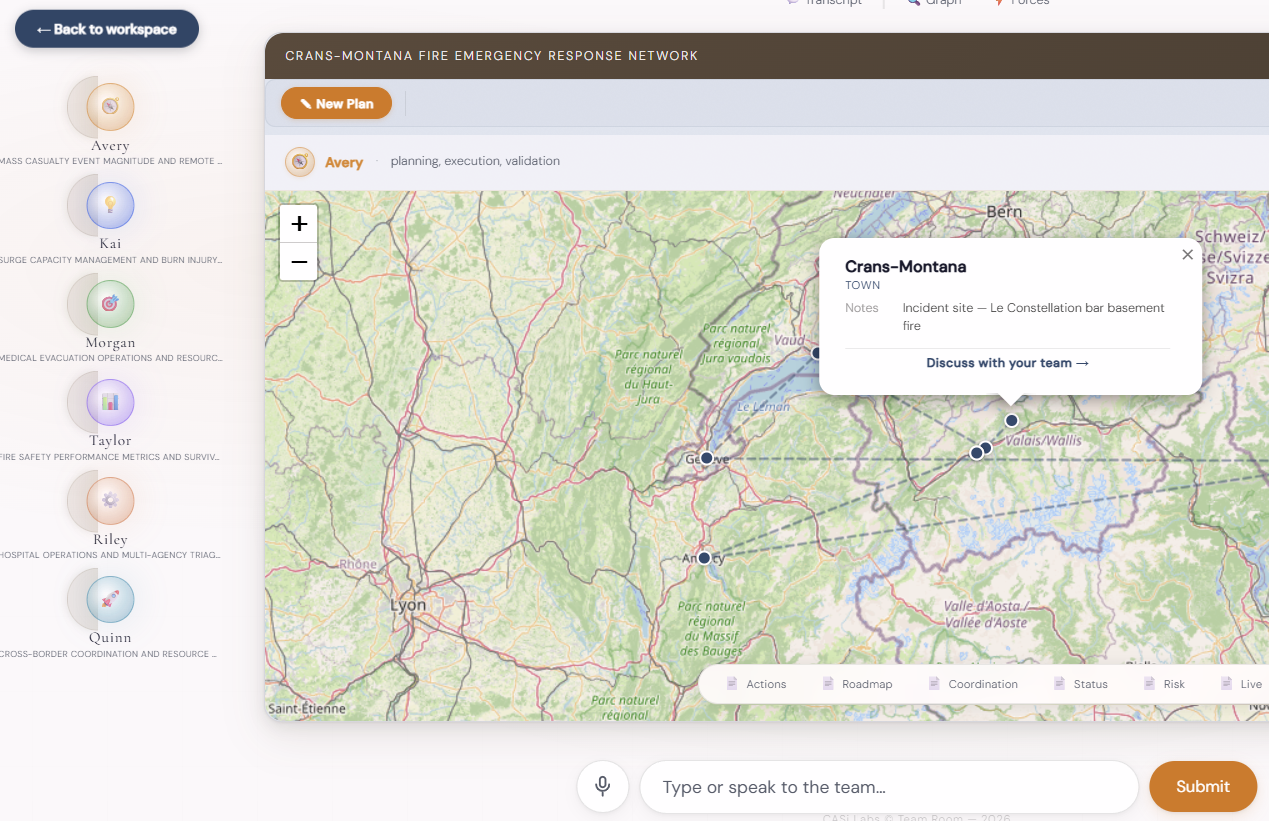
Task: Click 'Hospital operations and multi-agency' description
Action: [110, 555]
